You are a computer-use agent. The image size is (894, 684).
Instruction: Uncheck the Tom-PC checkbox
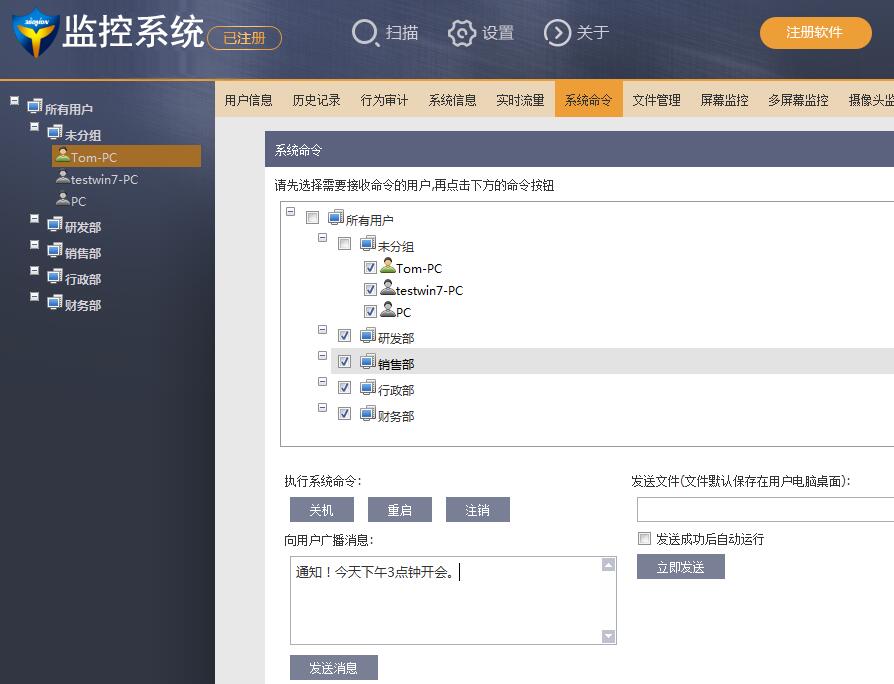[370, 268]
